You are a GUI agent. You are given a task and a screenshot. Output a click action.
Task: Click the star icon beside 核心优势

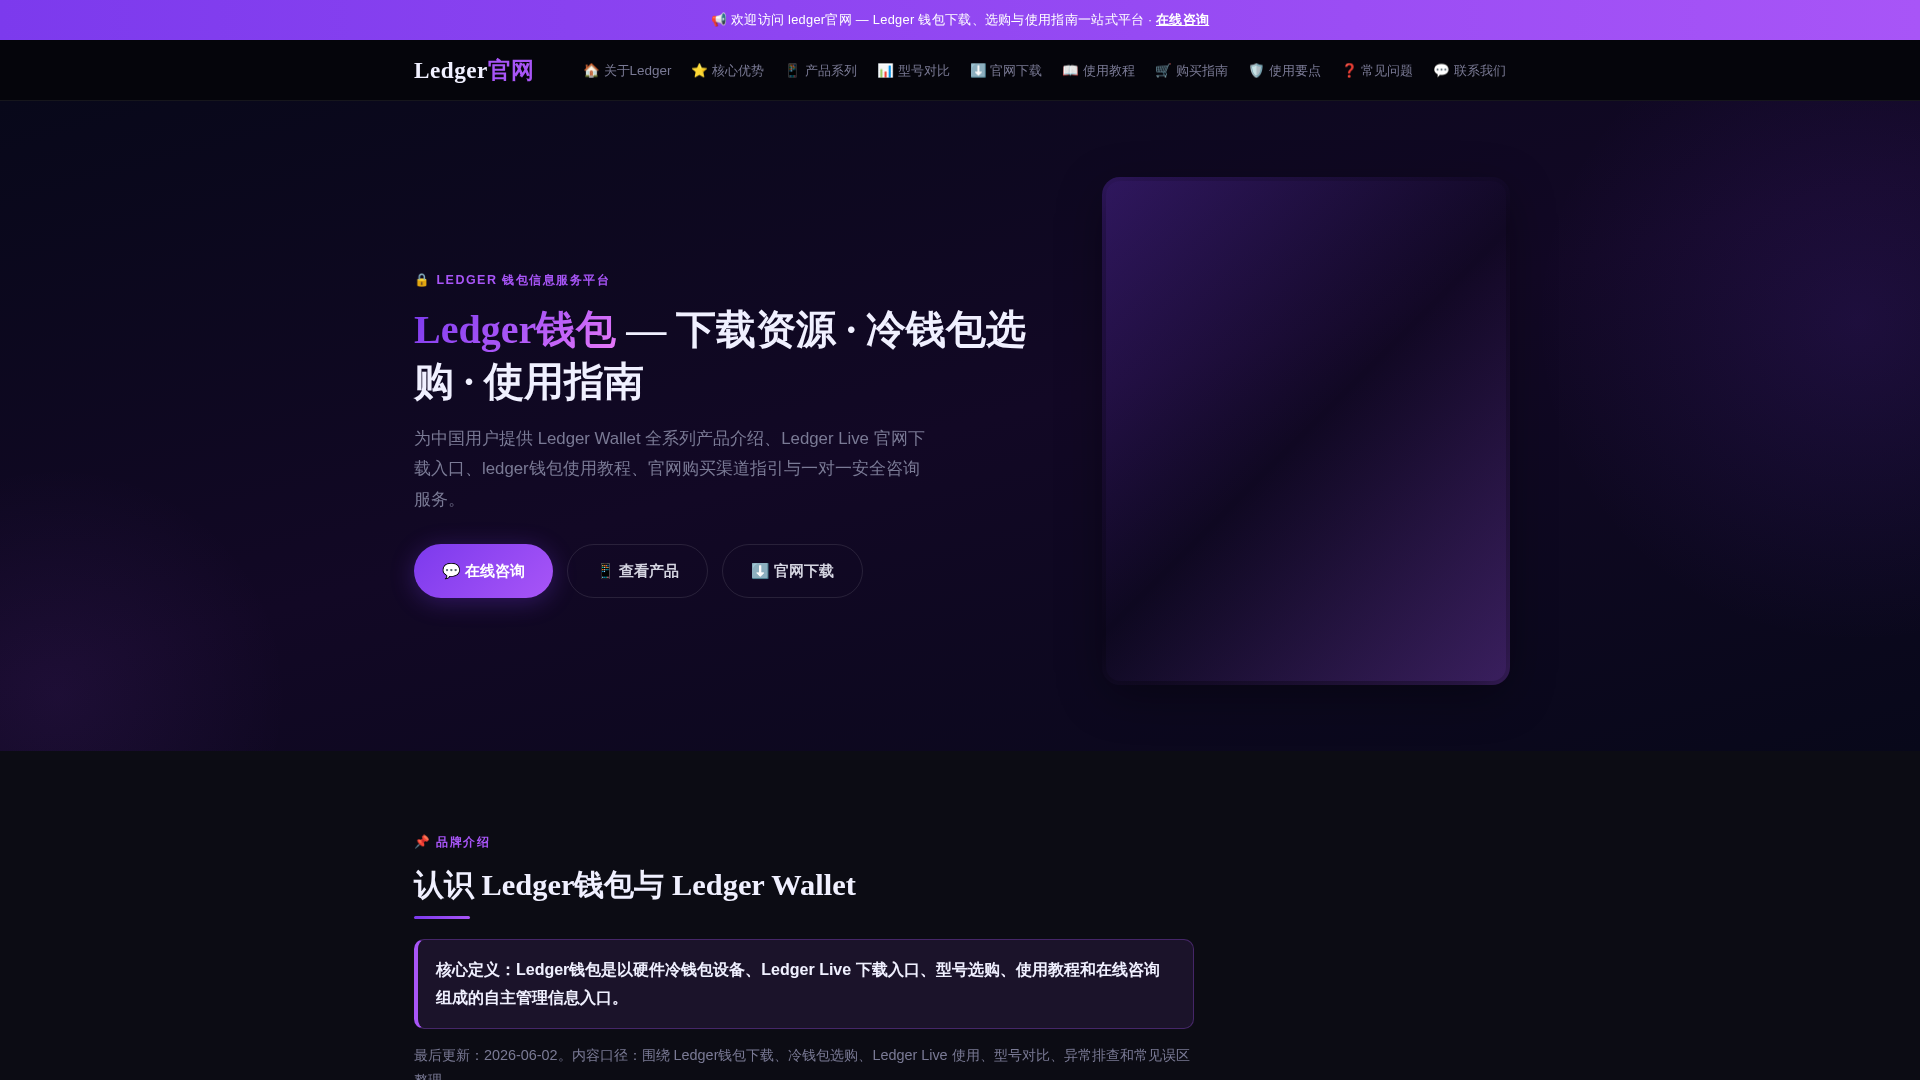699,70
